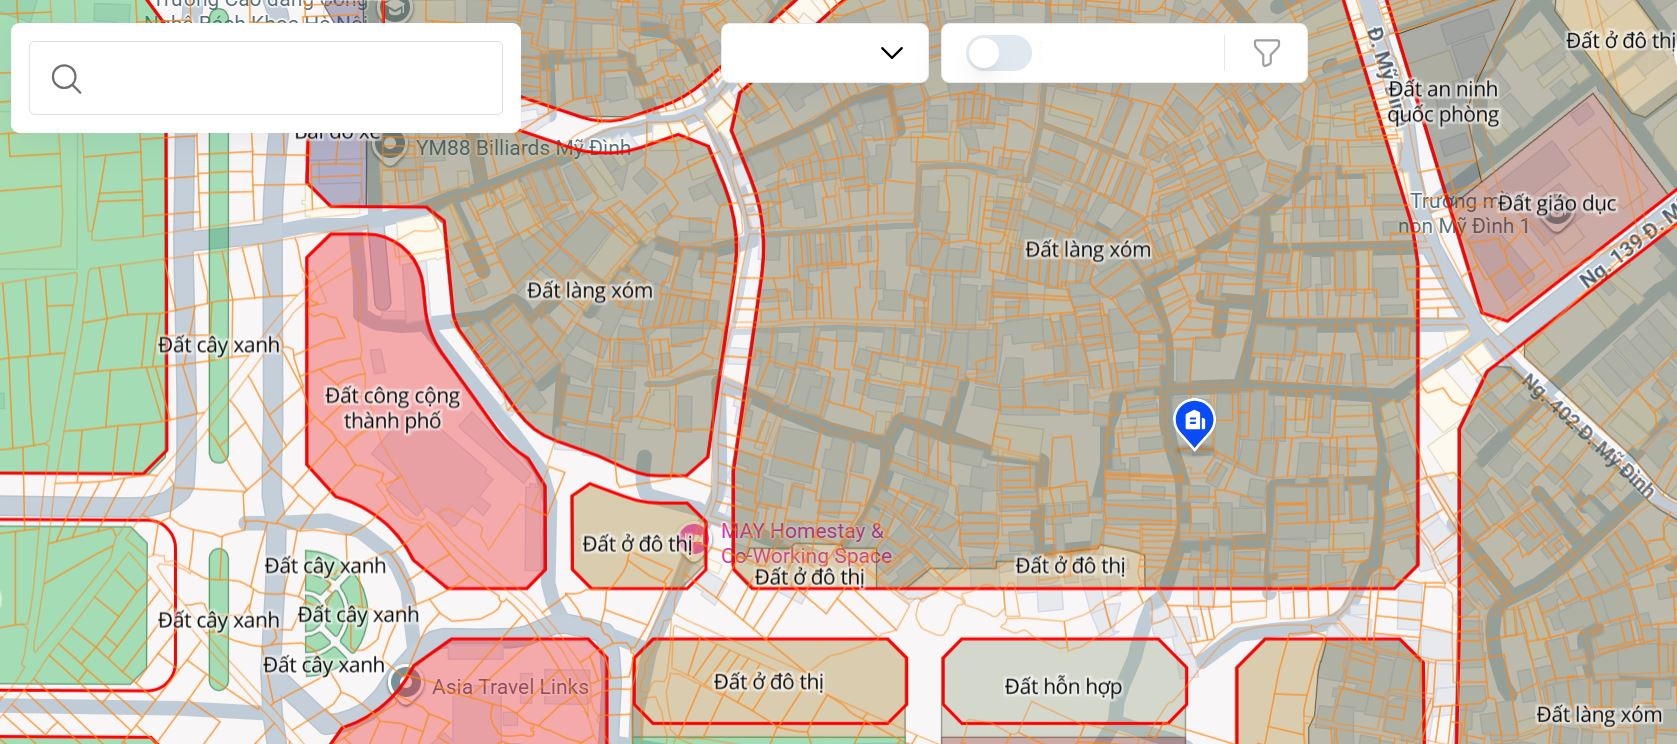Click the Đất hỗn hợp zone label
The image size is (1677, 744).
point(1063,686)
